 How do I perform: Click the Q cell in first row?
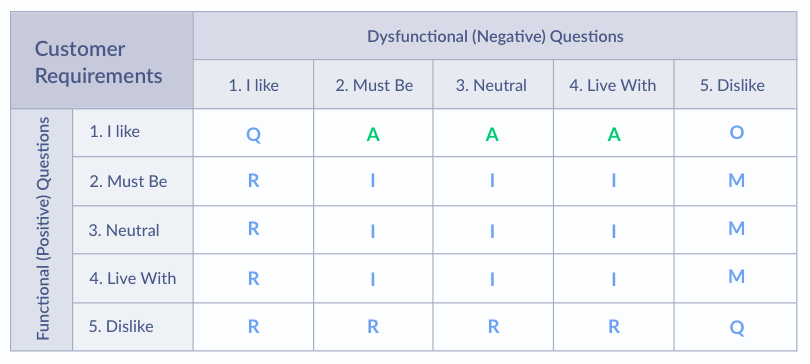tap(254, 135)
